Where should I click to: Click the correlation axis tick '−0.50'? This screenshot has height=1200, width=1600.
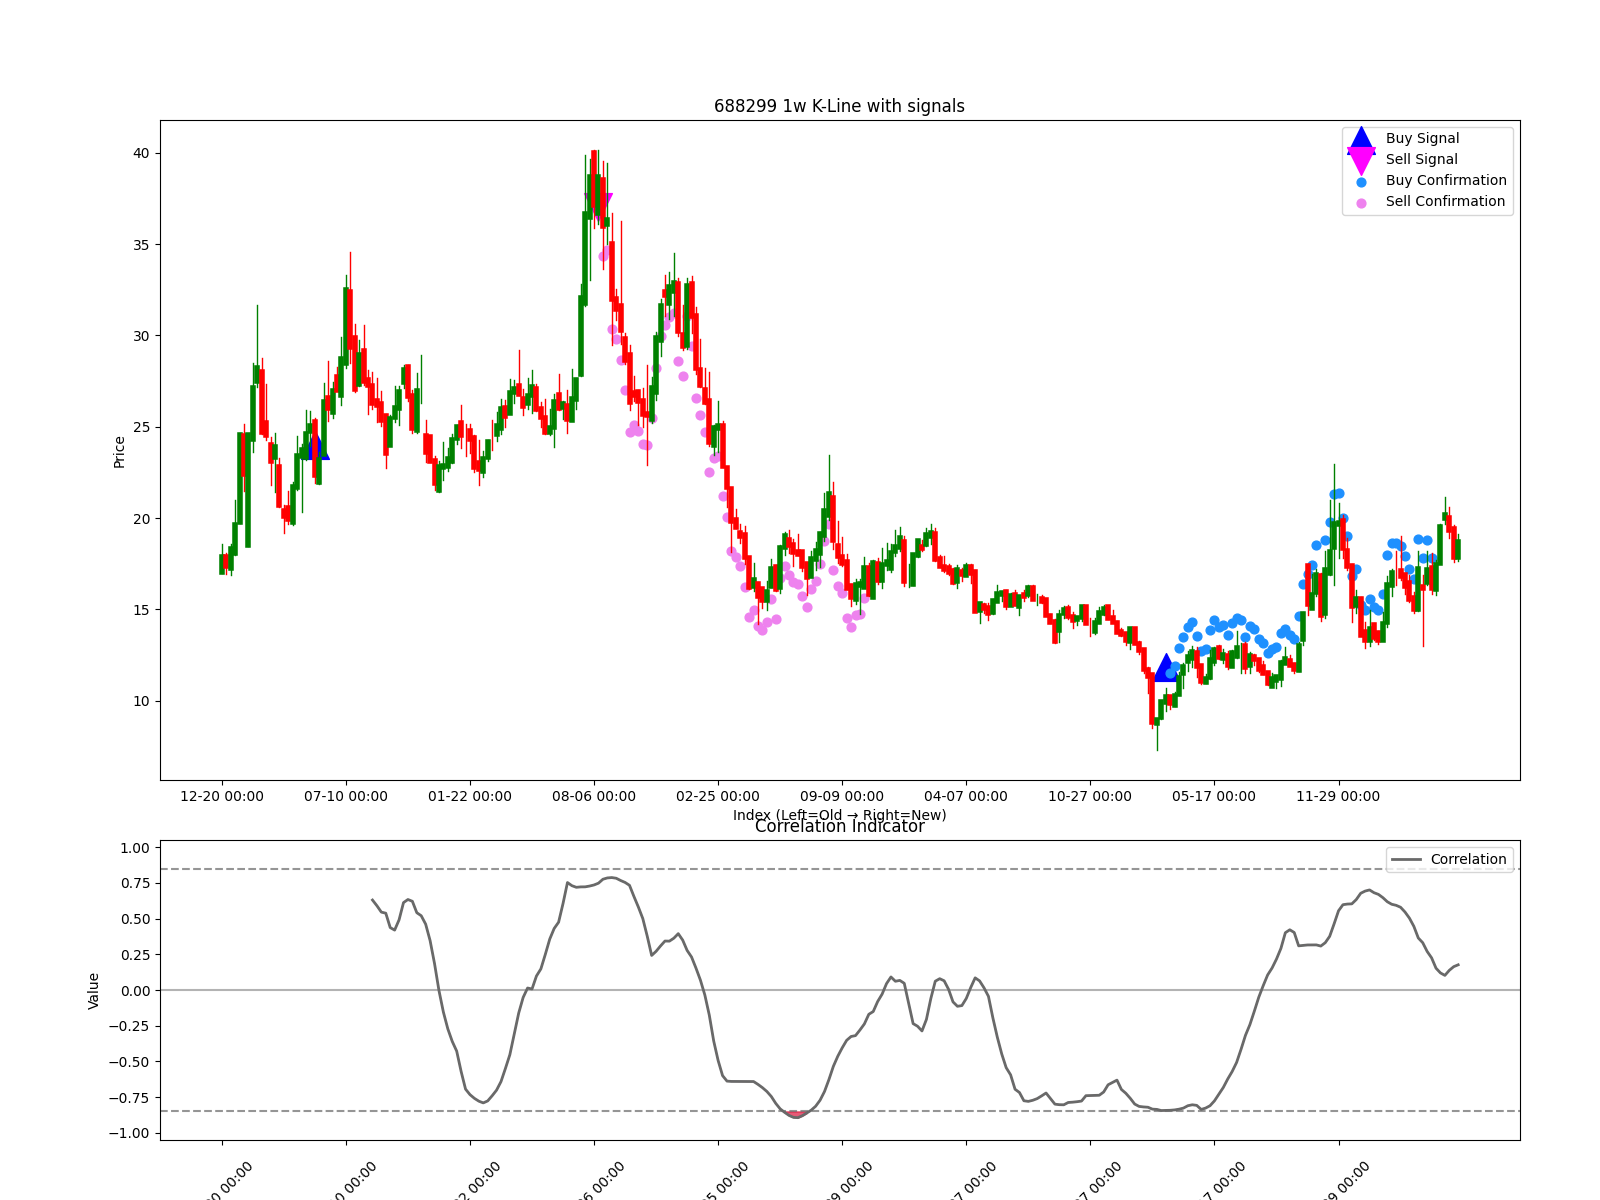click(130, 1062)
